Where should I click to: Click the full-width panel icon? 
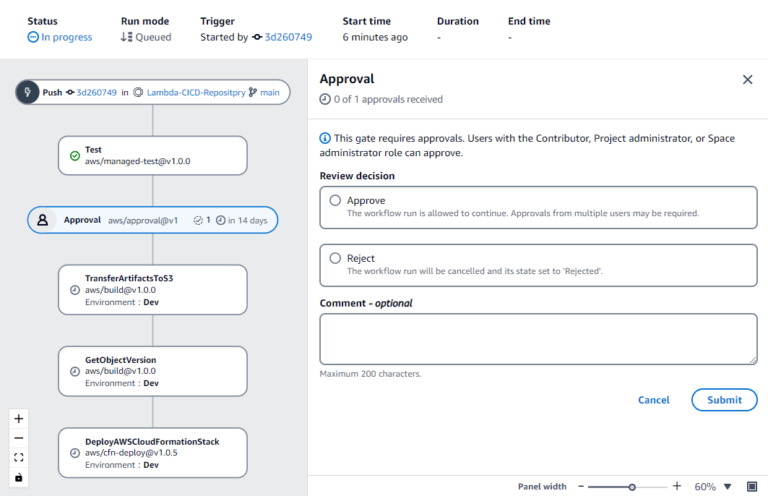click(x=752, y=486)
